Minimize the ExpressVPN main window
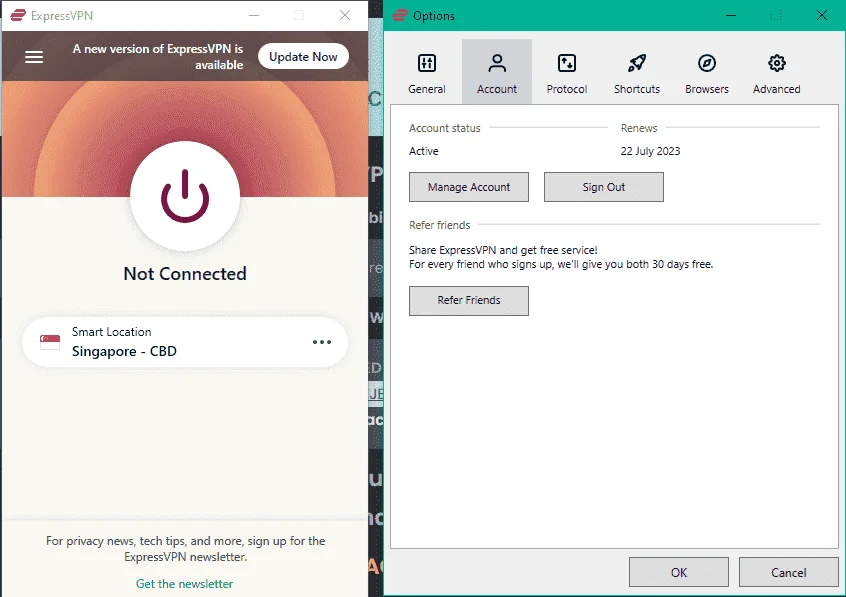This screenshot has width=846, height=597. tap(254, 15)
